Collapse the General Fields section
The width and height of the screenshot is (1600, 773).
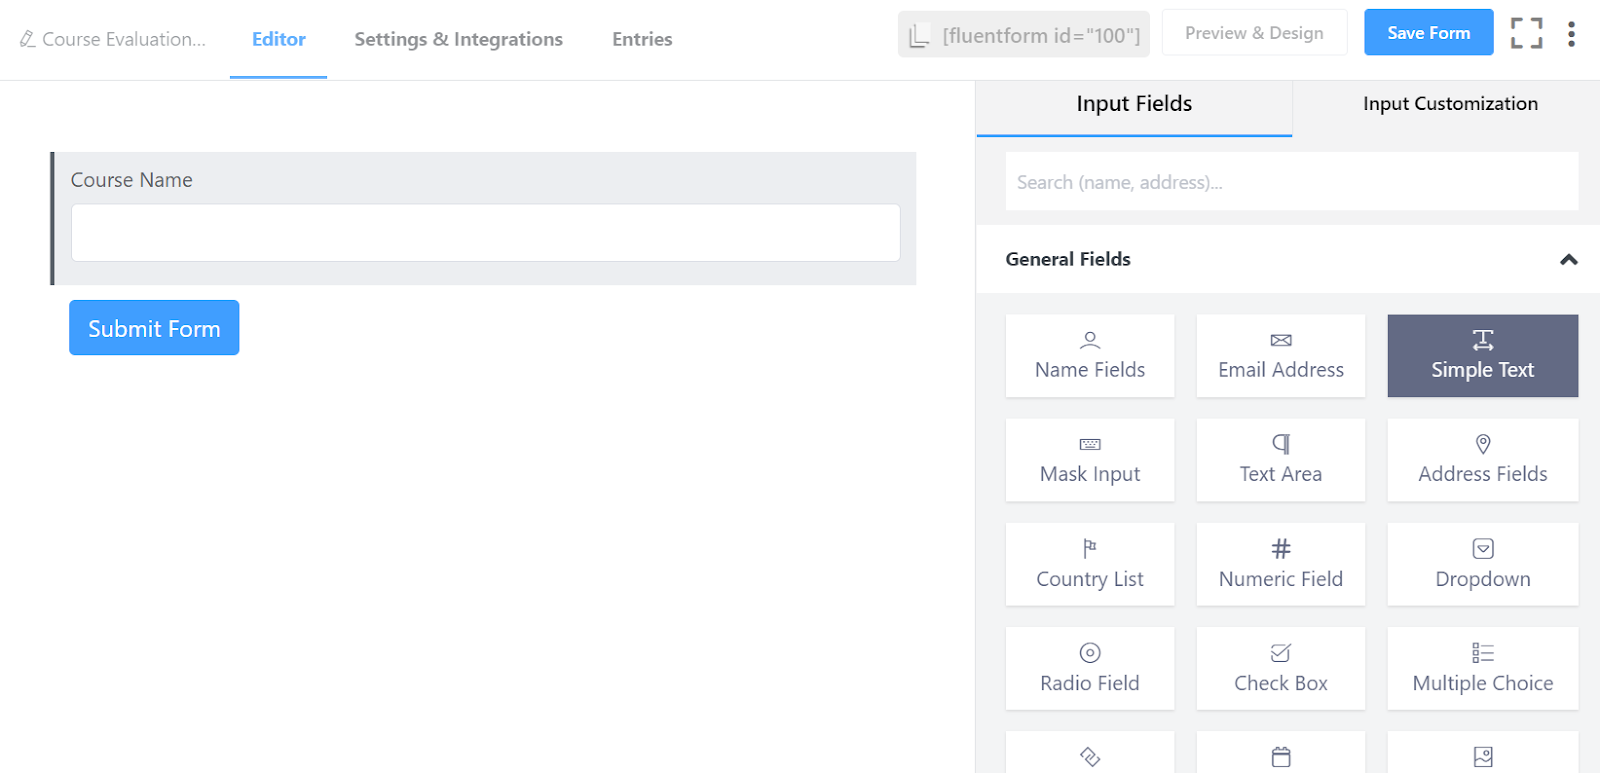[1568, 260]
